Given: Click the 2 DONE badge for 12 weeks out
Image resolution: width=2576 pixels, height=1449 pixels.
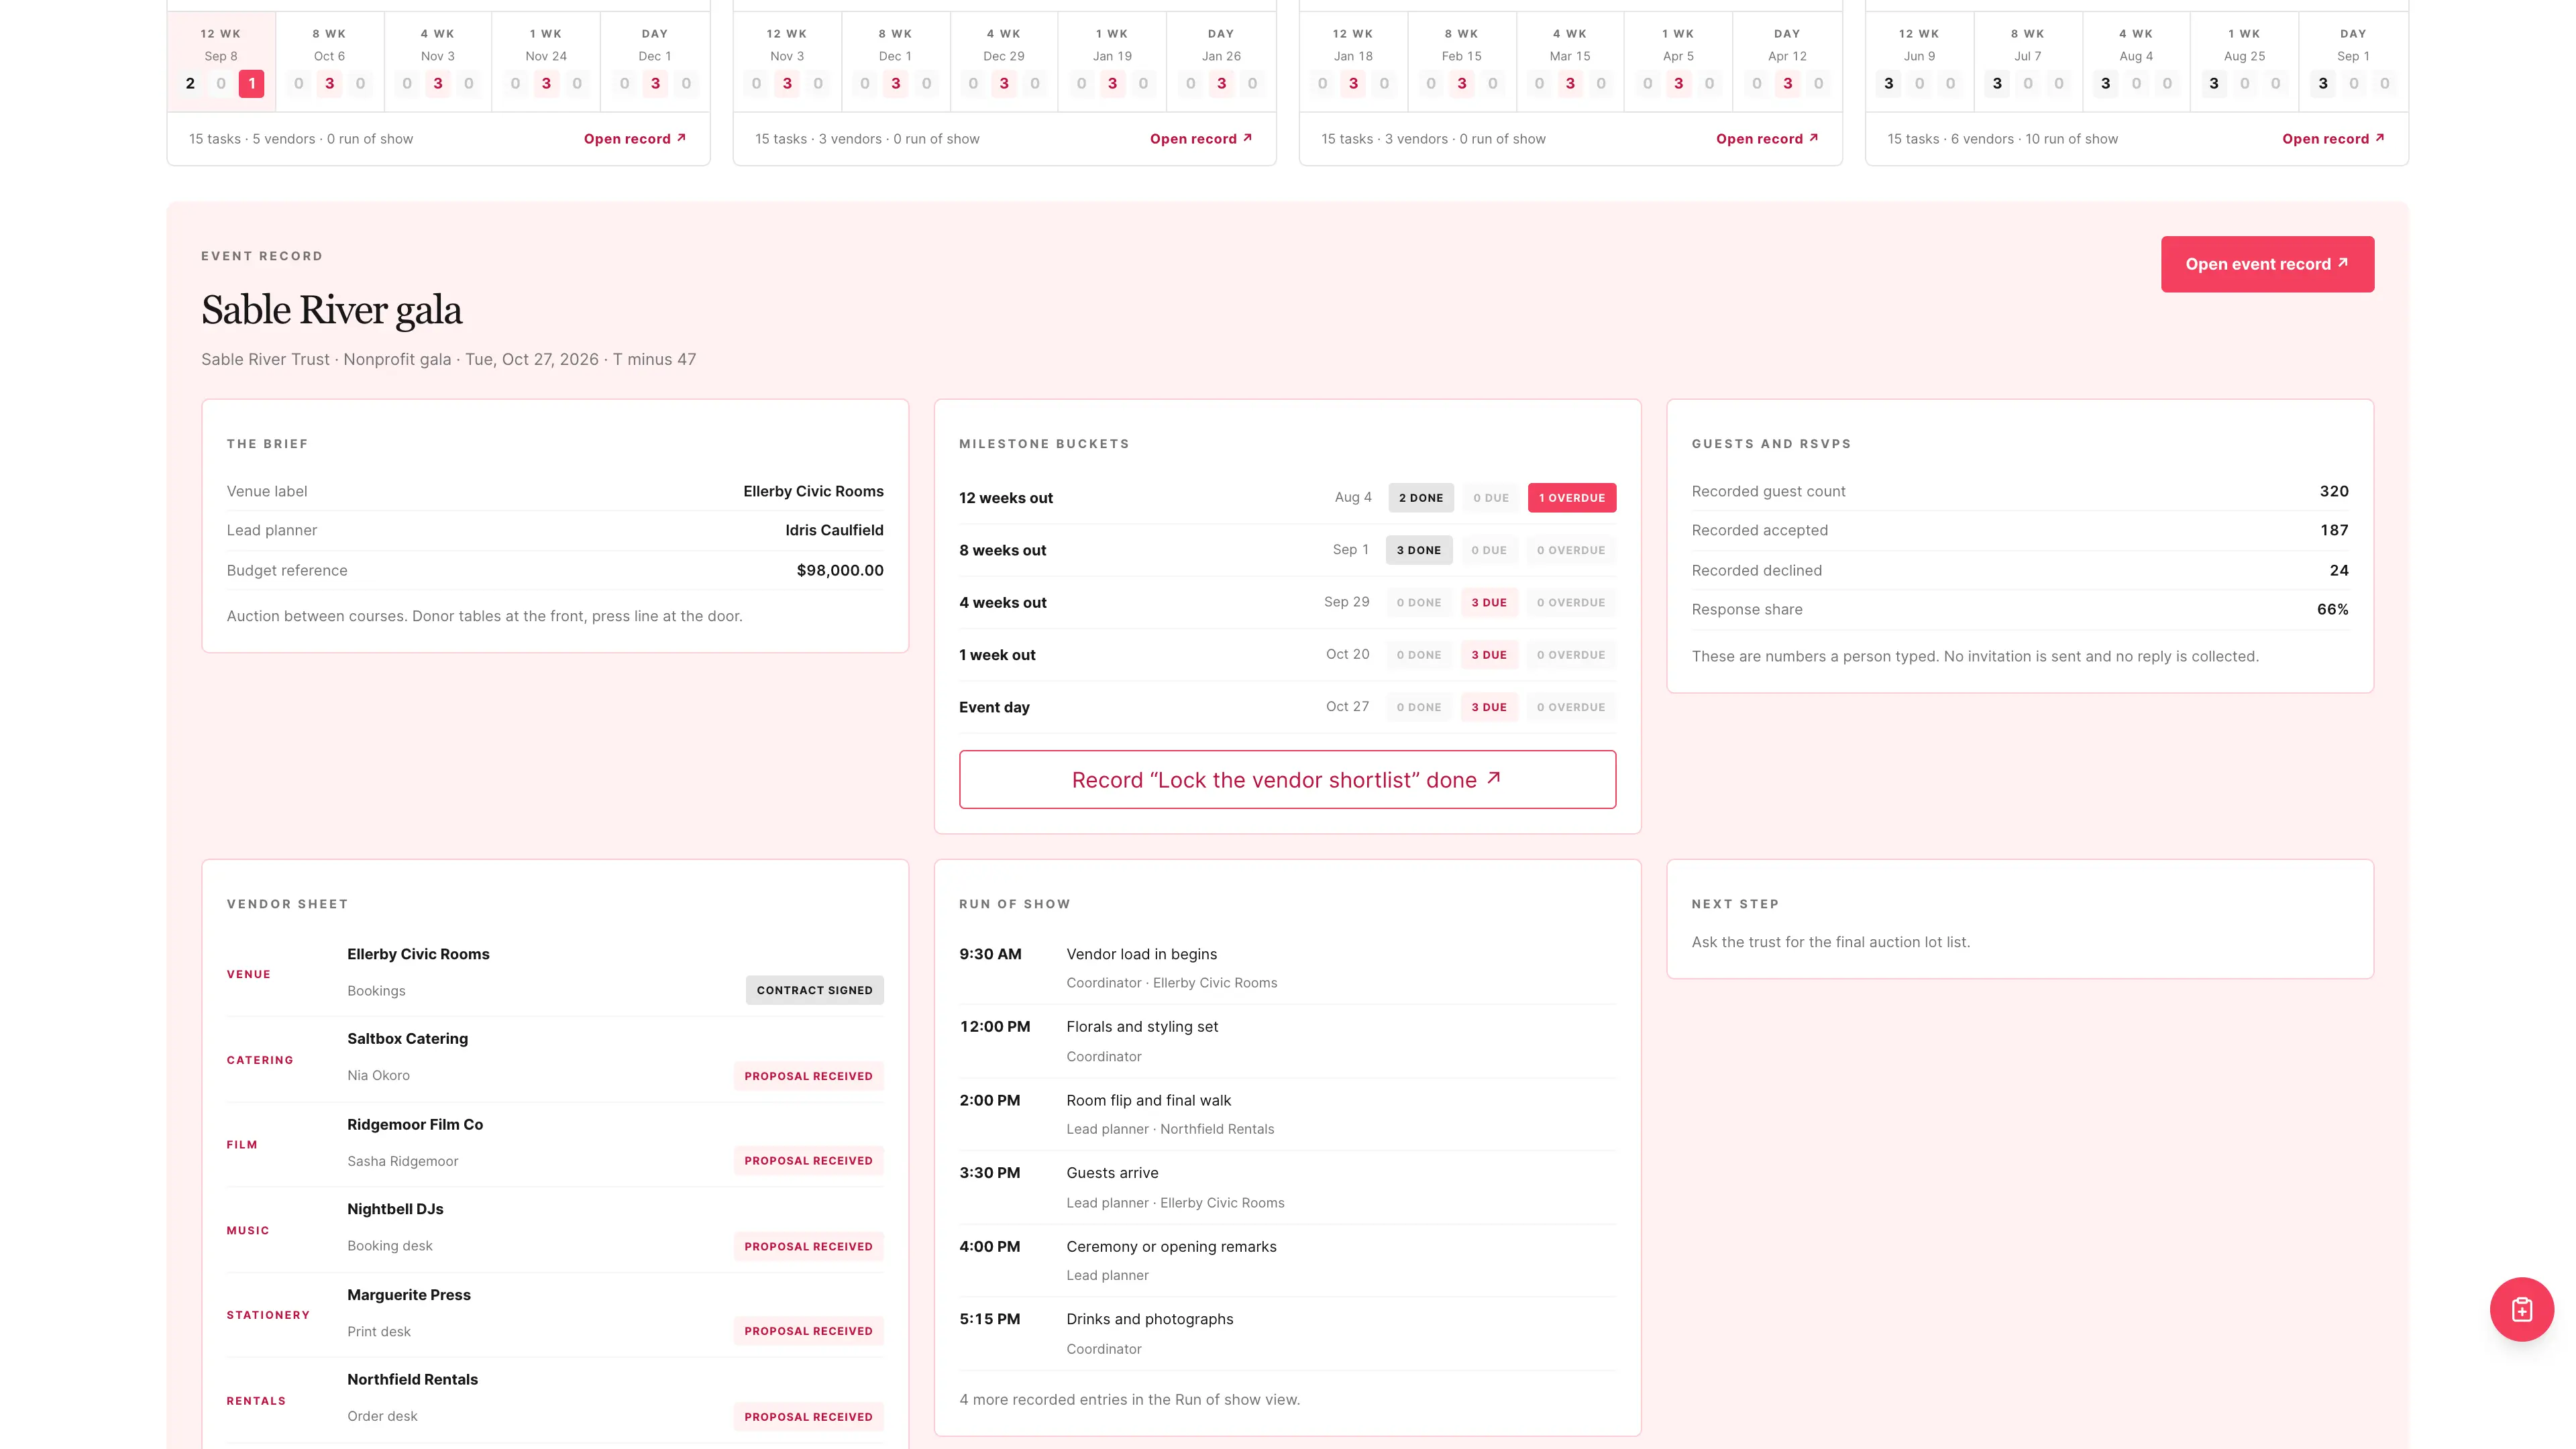Looking at the screenshot, I should coord(1421,498).
